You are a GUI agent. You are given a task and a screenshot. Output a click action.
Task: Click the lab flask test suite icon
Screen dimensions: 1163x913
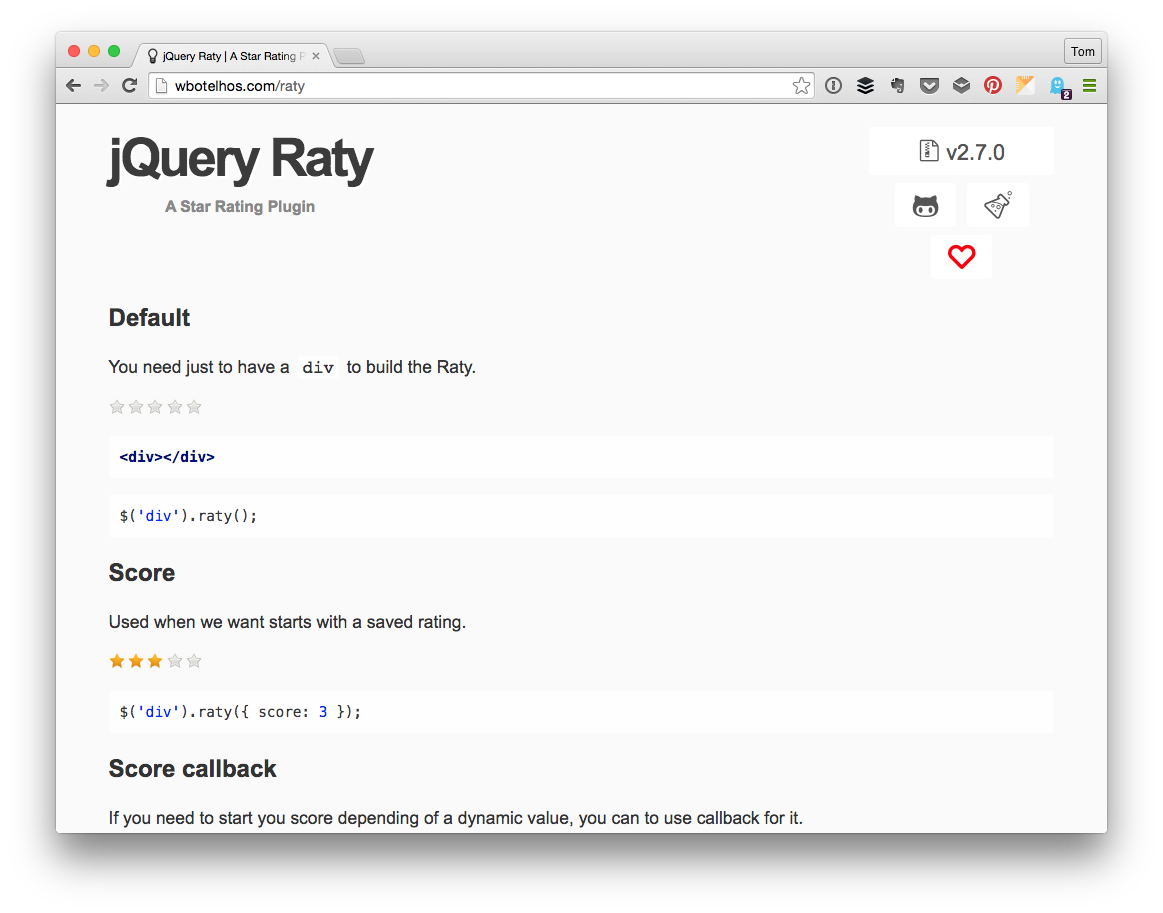tap(997, 204)
